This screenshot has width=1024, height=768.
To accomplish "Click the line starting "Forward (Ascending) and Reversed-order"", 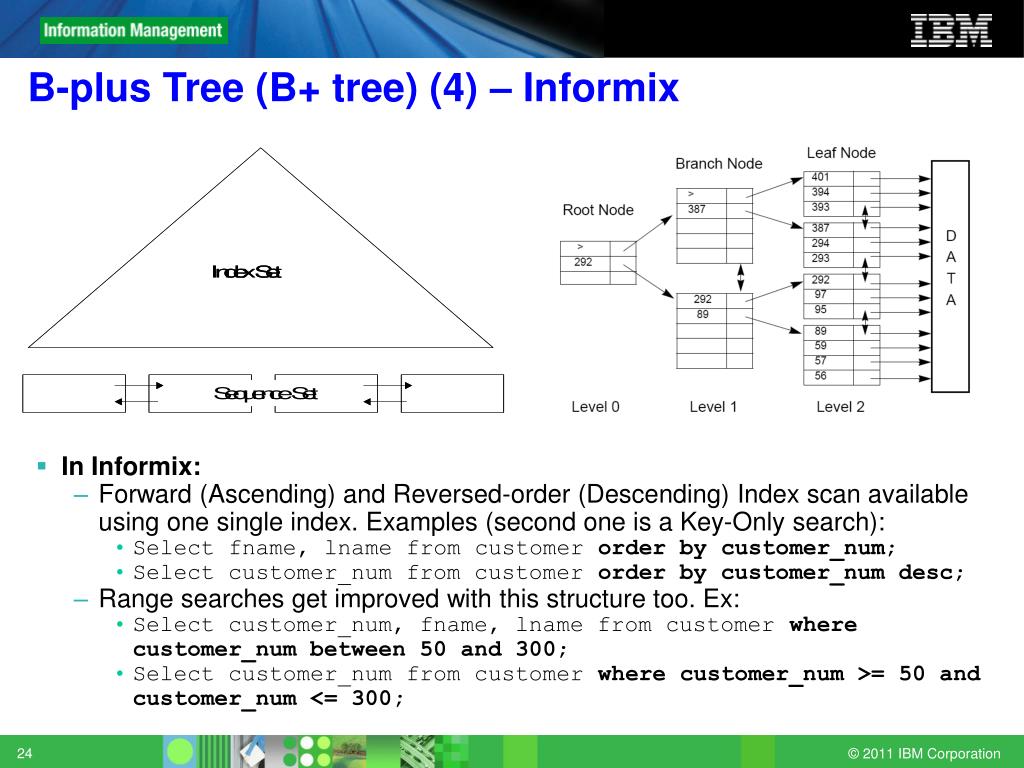I will pyautogui.click(x=533, y=494).
